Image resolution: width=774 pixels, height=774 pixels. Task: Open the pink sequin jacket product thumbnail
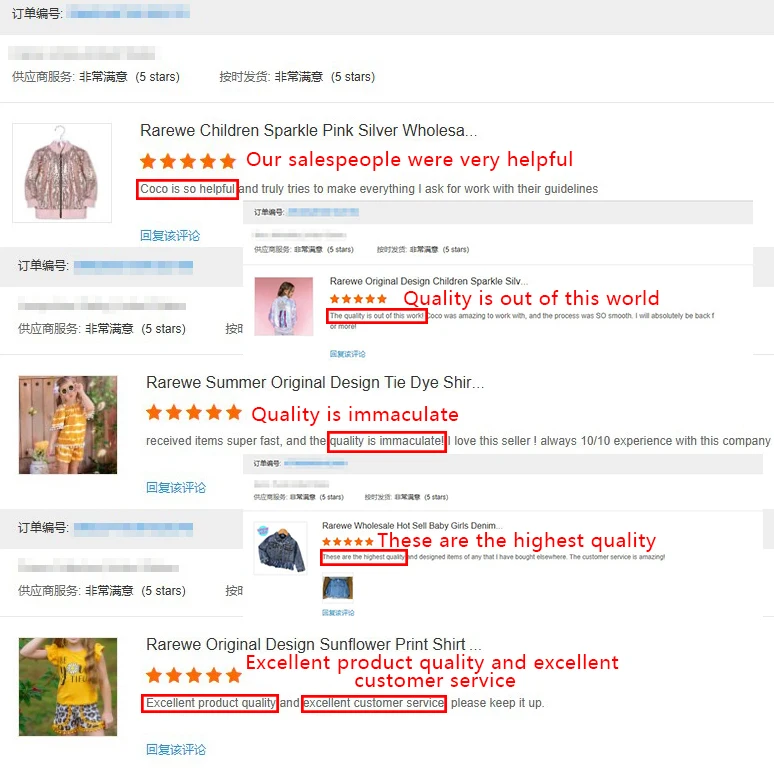click(62, 173)
